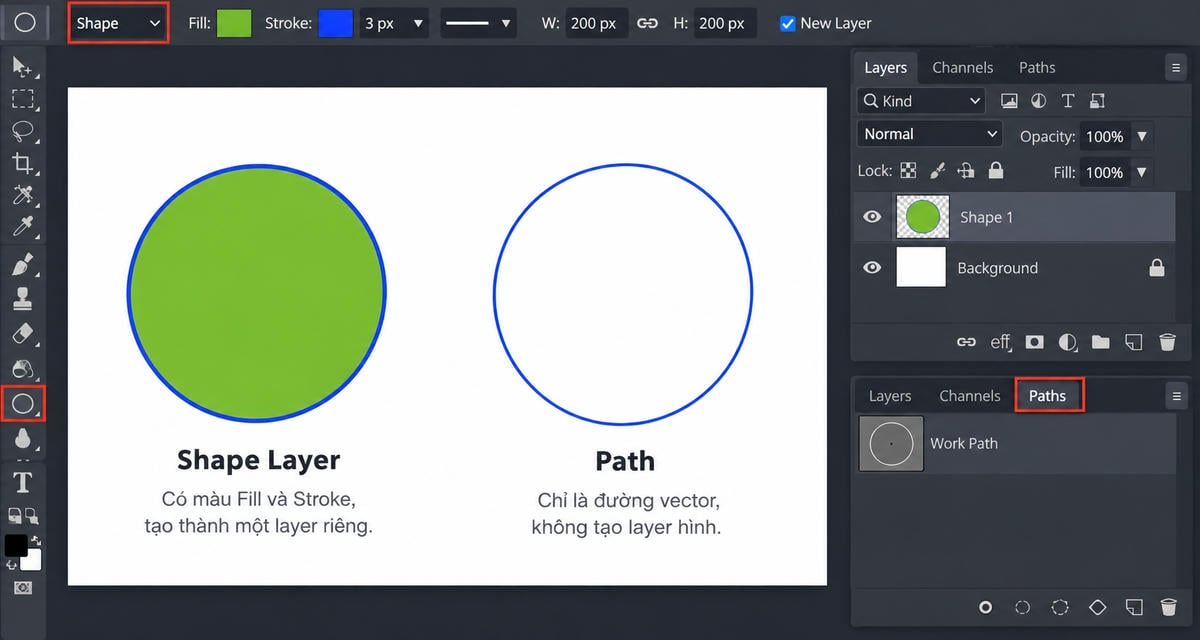The image size is (1200, 640).
Task: Select the Brush tool
Action: (22, 265)
